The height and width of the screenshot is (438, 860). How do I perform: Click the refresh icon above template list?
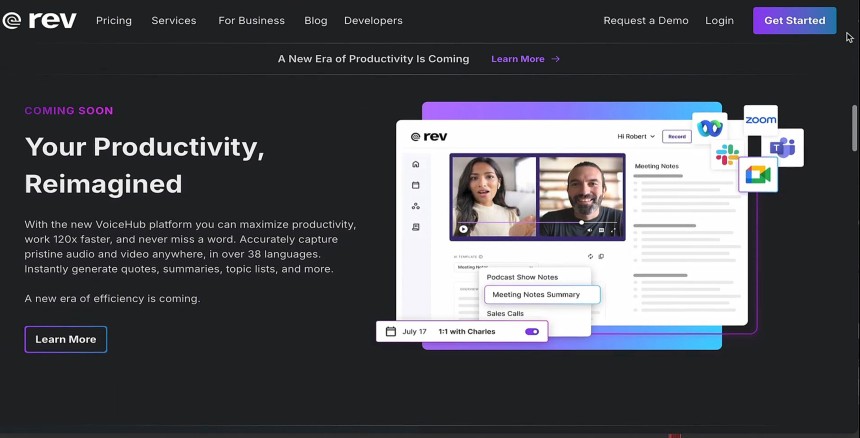pos(591,257)
